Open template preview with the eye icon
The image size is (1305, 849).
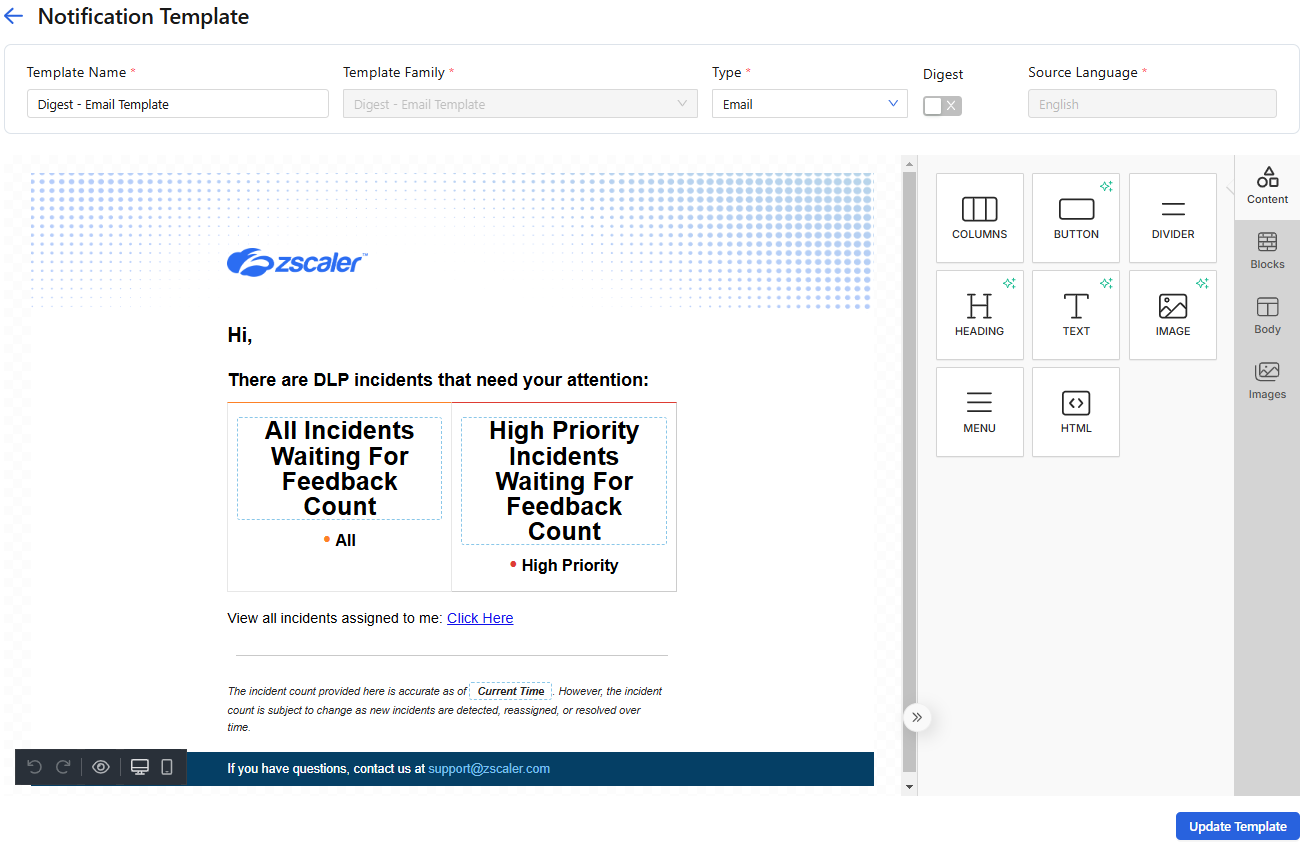coord(100,766)
